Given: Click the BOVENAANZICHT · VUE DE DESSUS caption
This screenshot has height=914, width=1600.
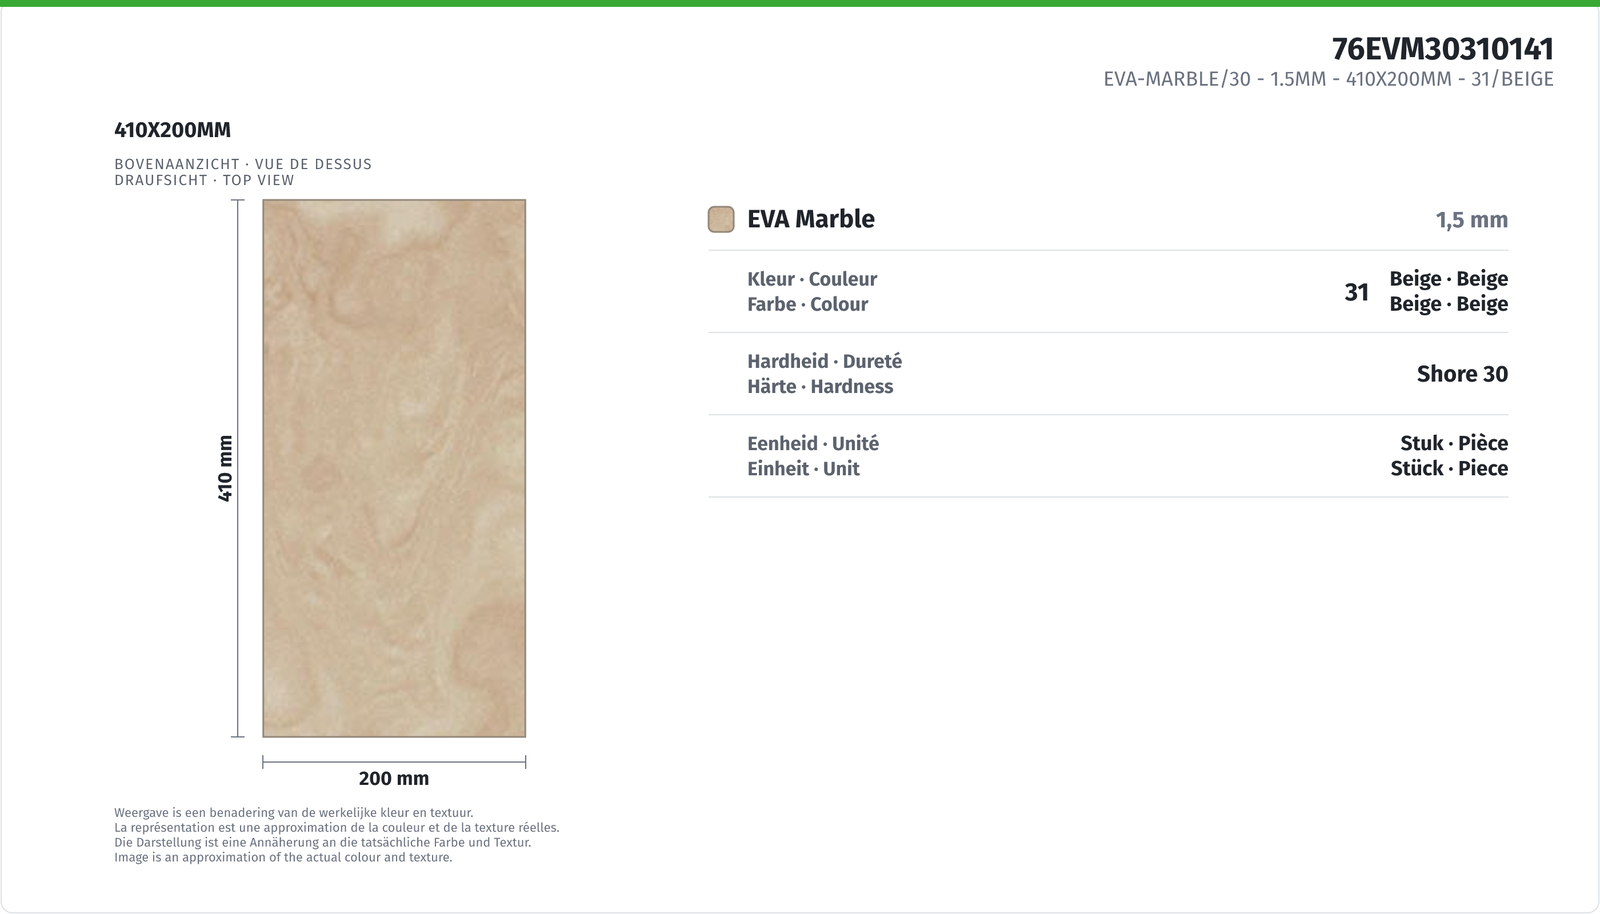Looking at the screenshot, I should [243, 164].
